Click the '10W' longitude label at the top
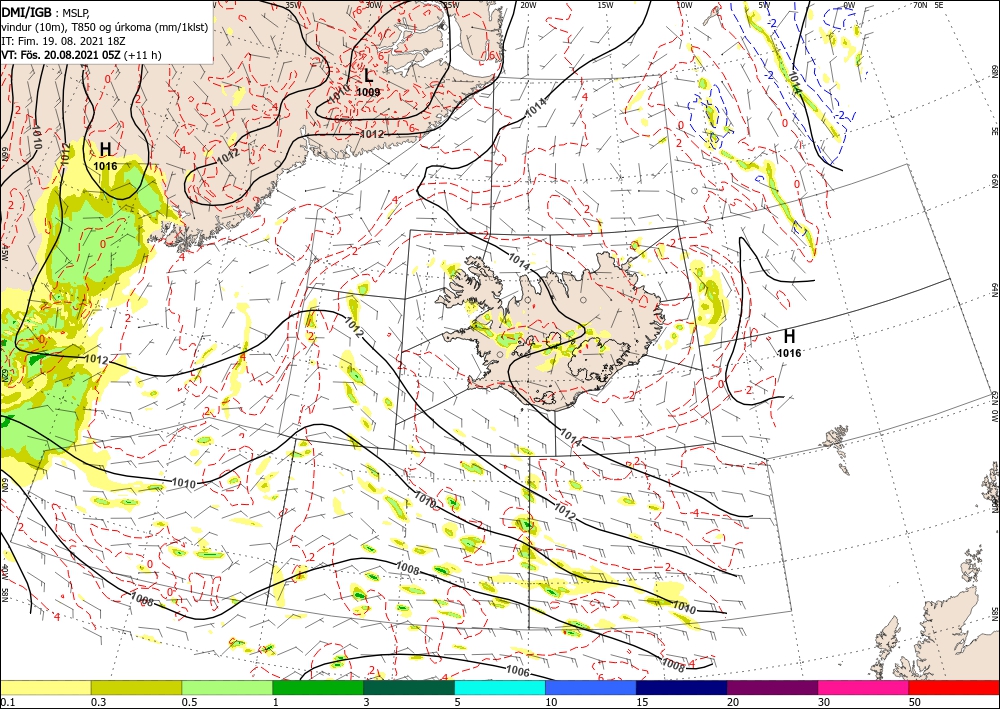 (684, 5)
